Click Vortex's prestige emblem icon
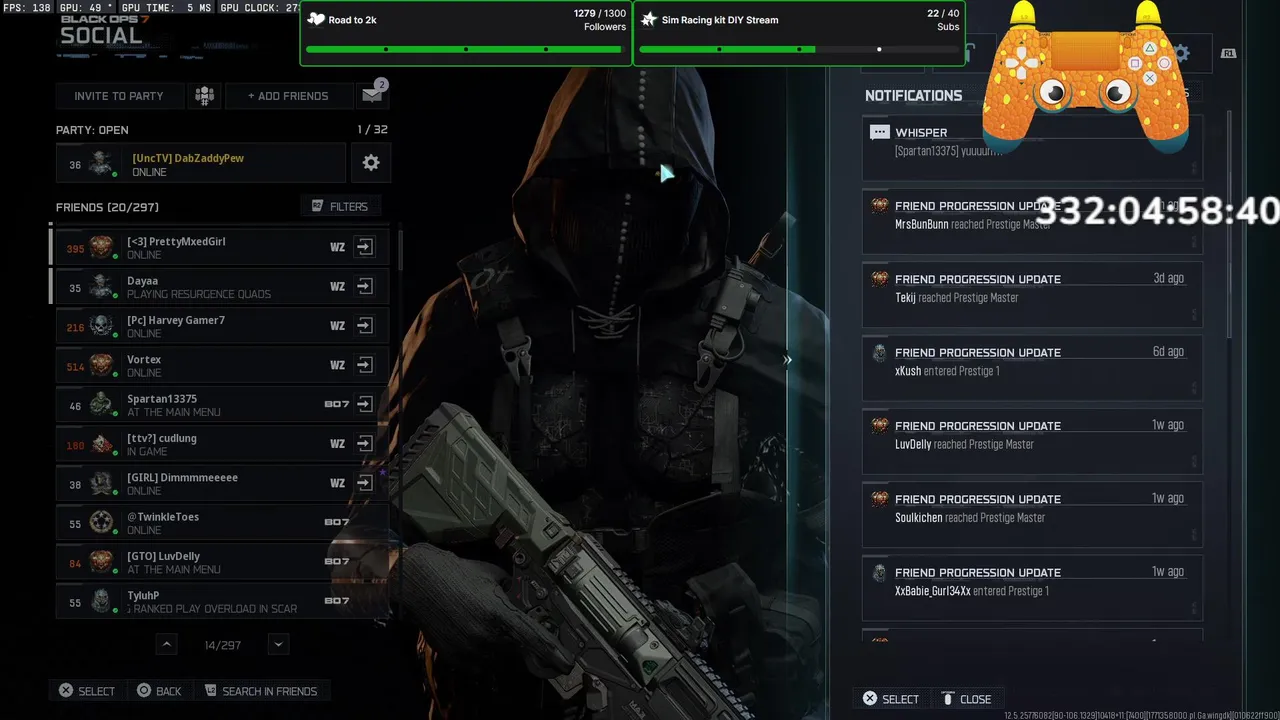The width and height of the screenshot is (1280, 720). tap(101, 365)
